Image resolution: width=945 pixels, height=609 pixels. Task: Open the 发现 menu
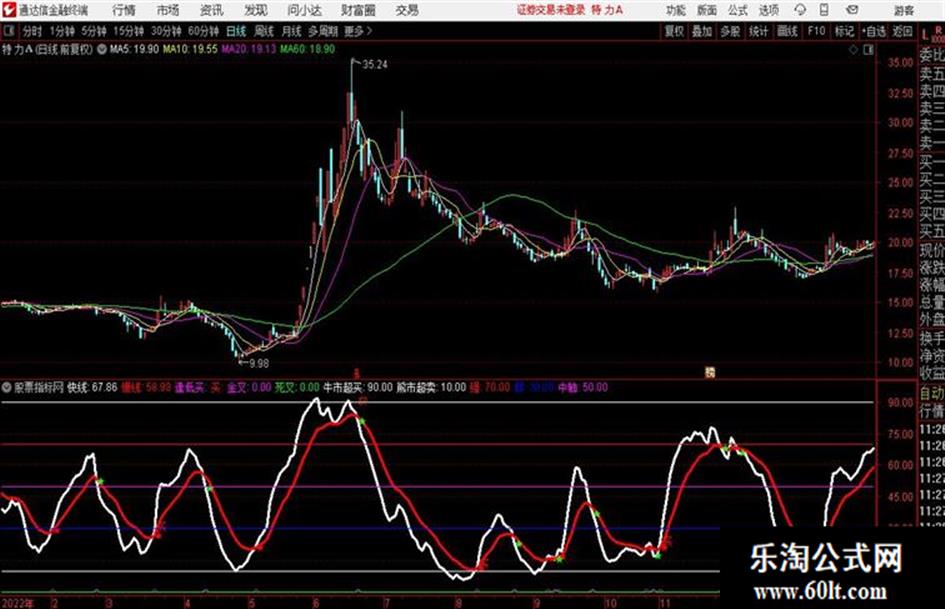click(256, 10)
